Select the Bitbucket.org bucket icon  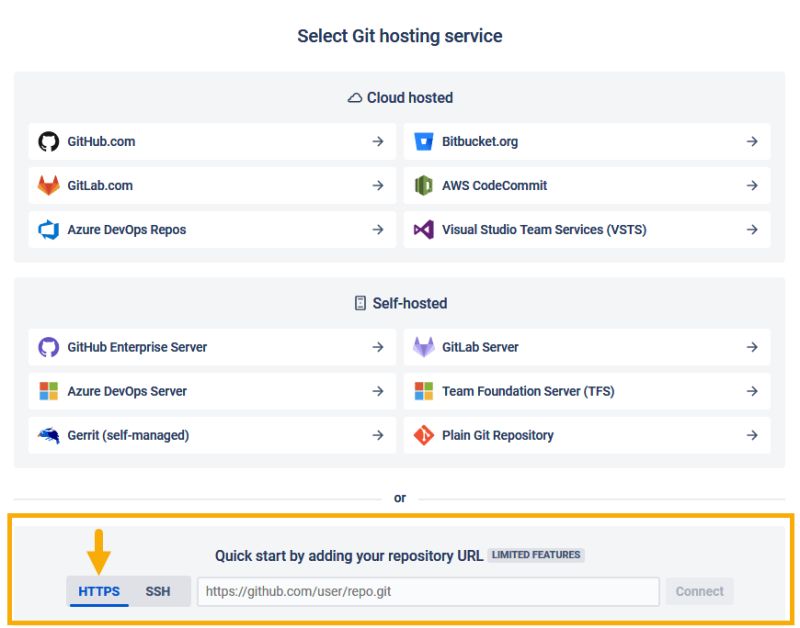422,141
